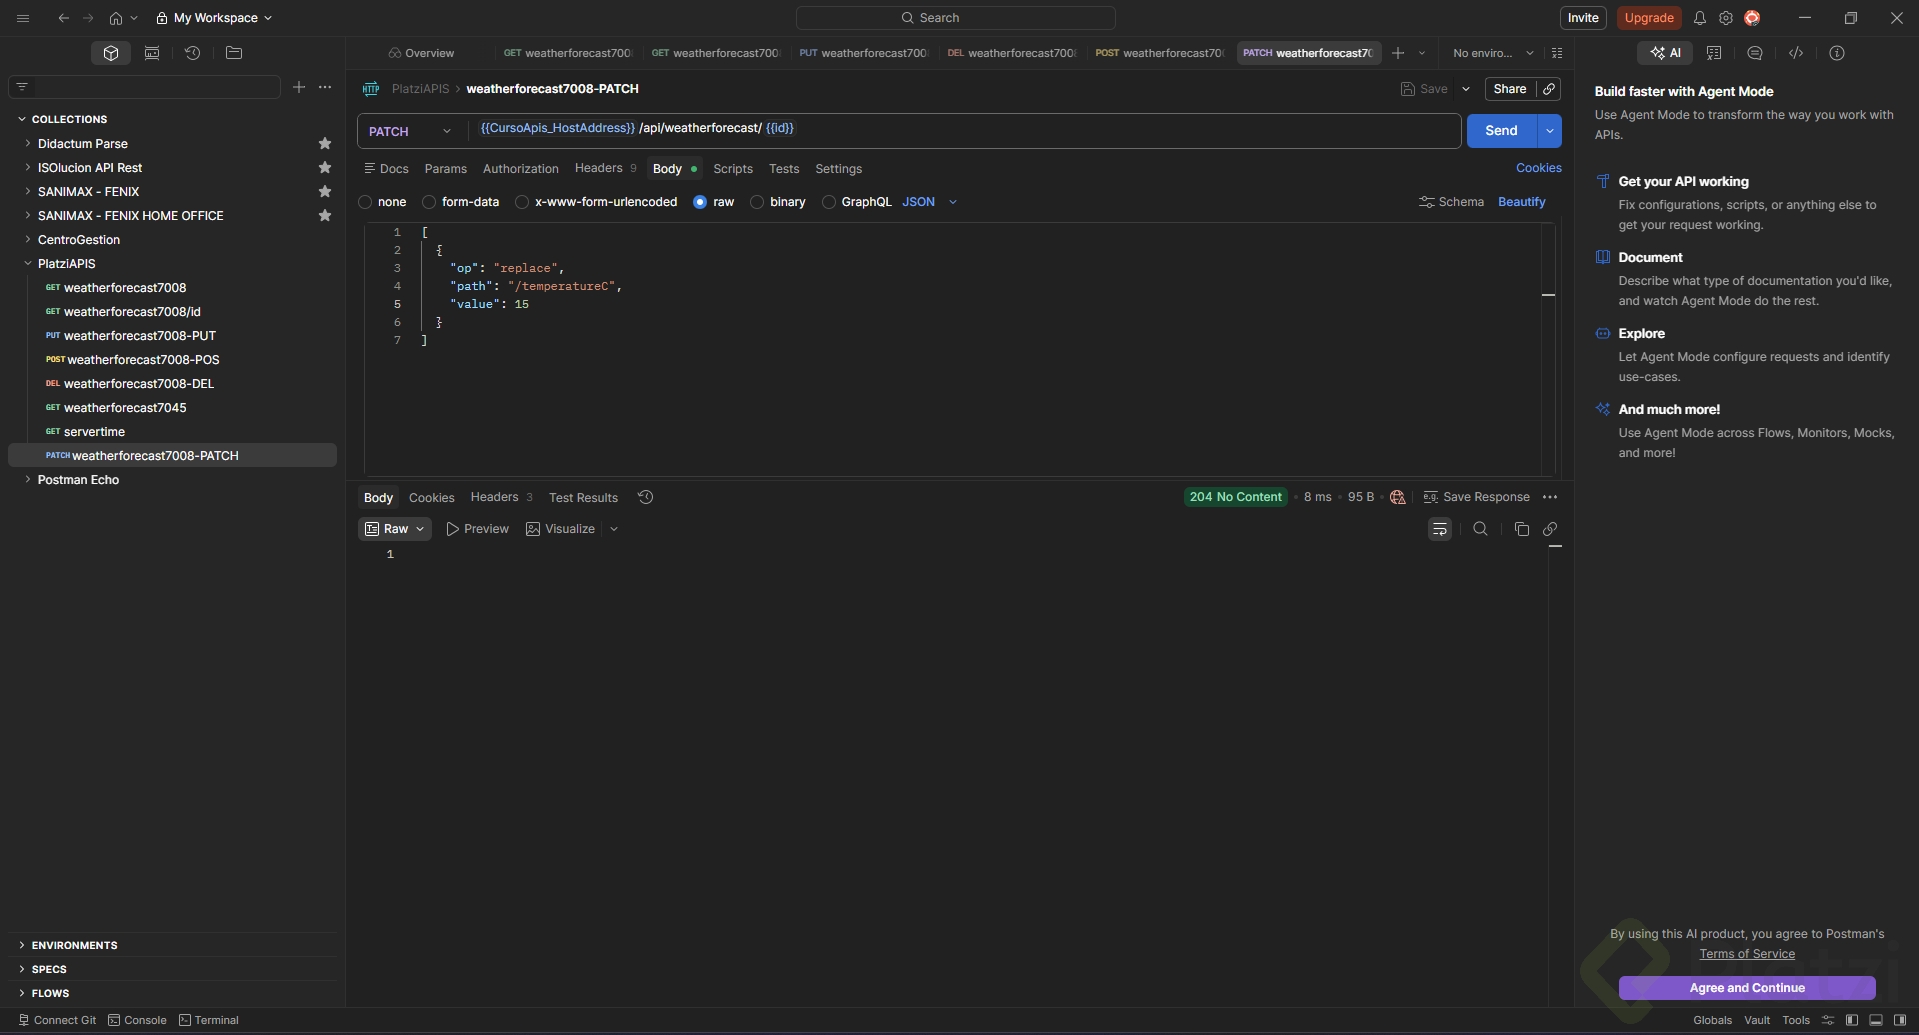Viewport: 1919px width, 1035px height.
Task: Click Agree and Continue
Action: tap(1747, 988)
